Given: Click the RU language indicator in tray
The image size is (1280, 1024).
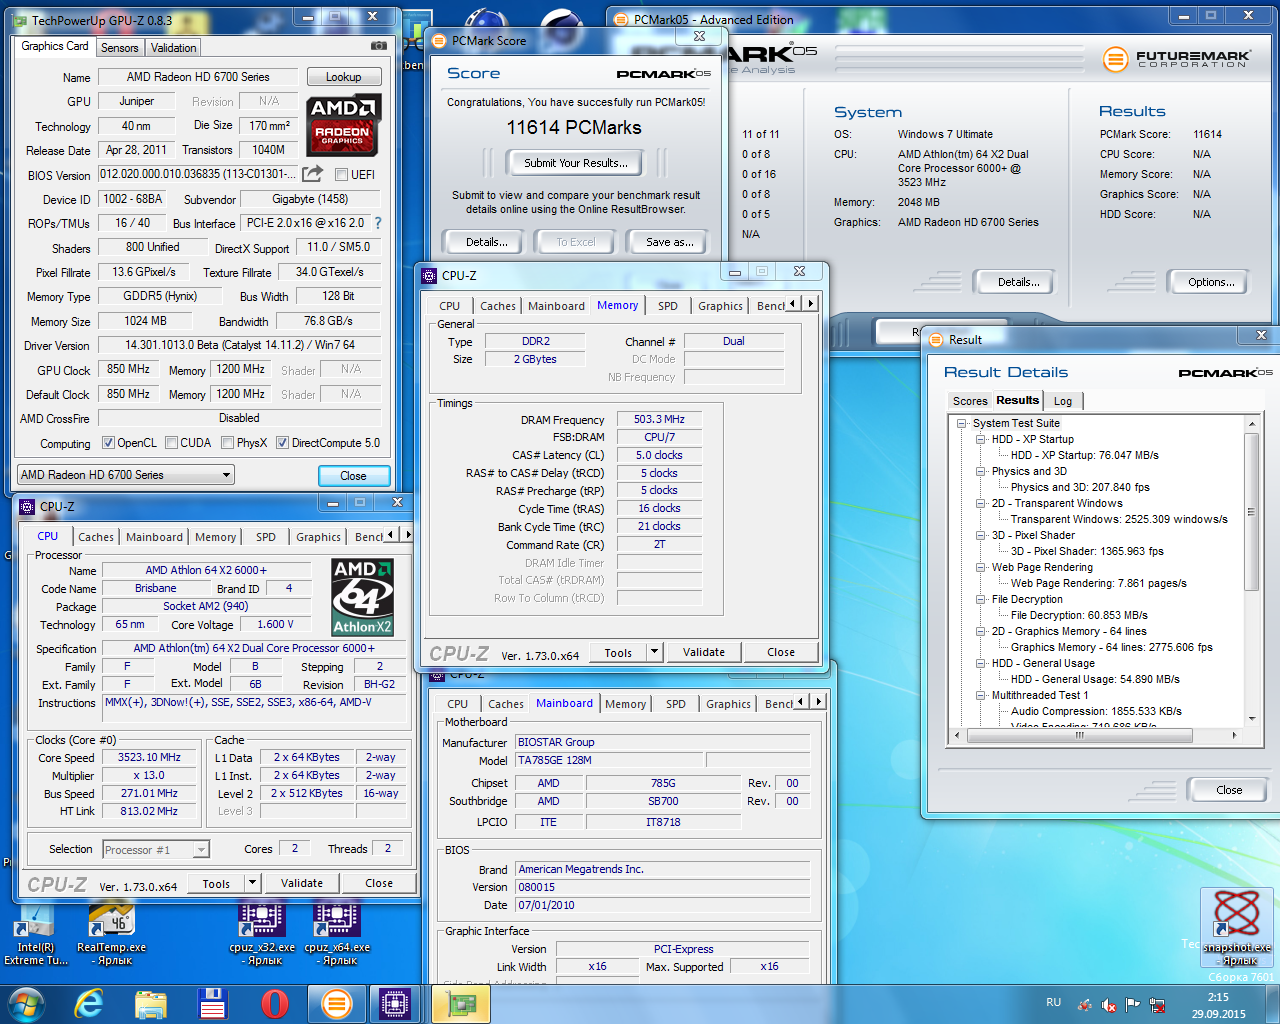Looking at the screenshot, I should click(x=1053, y=1002).
